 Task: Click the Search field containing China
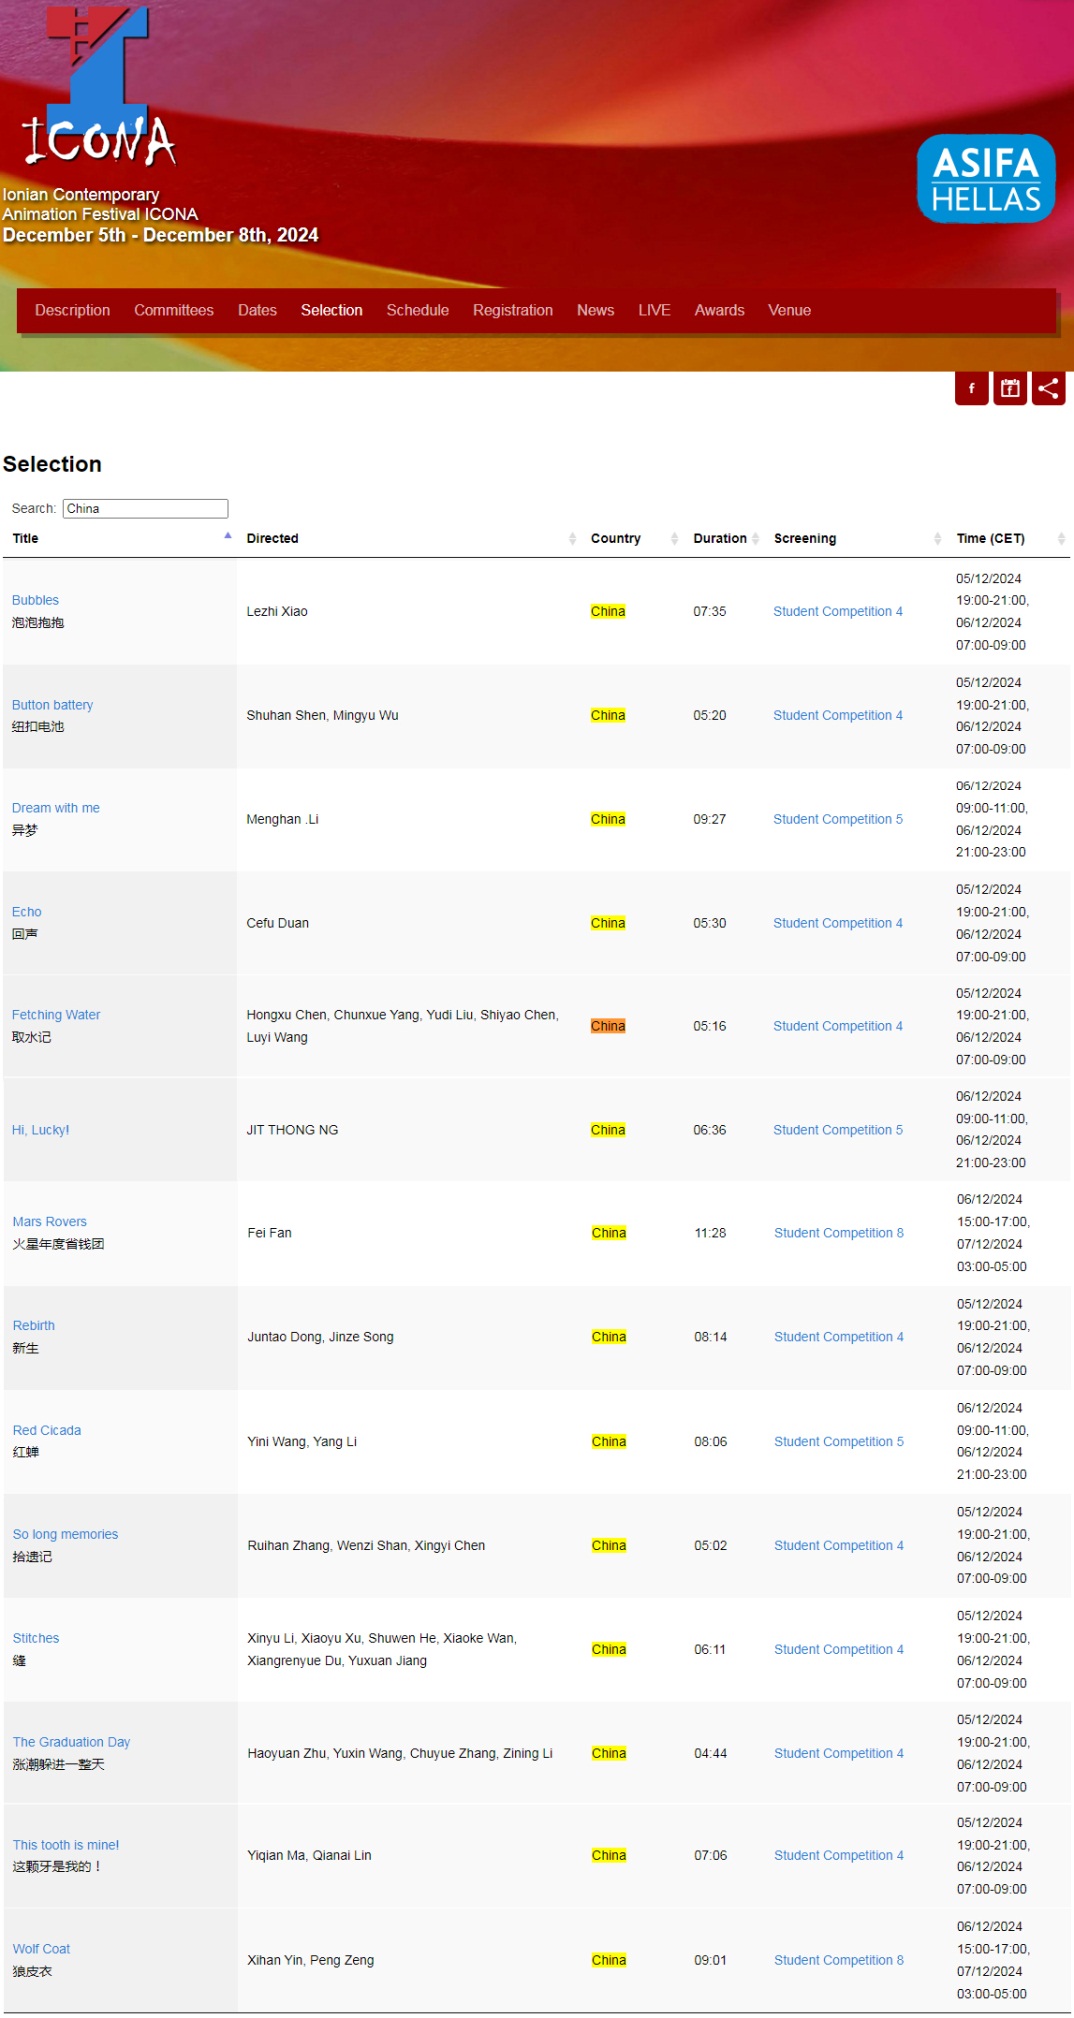(145, 509)
